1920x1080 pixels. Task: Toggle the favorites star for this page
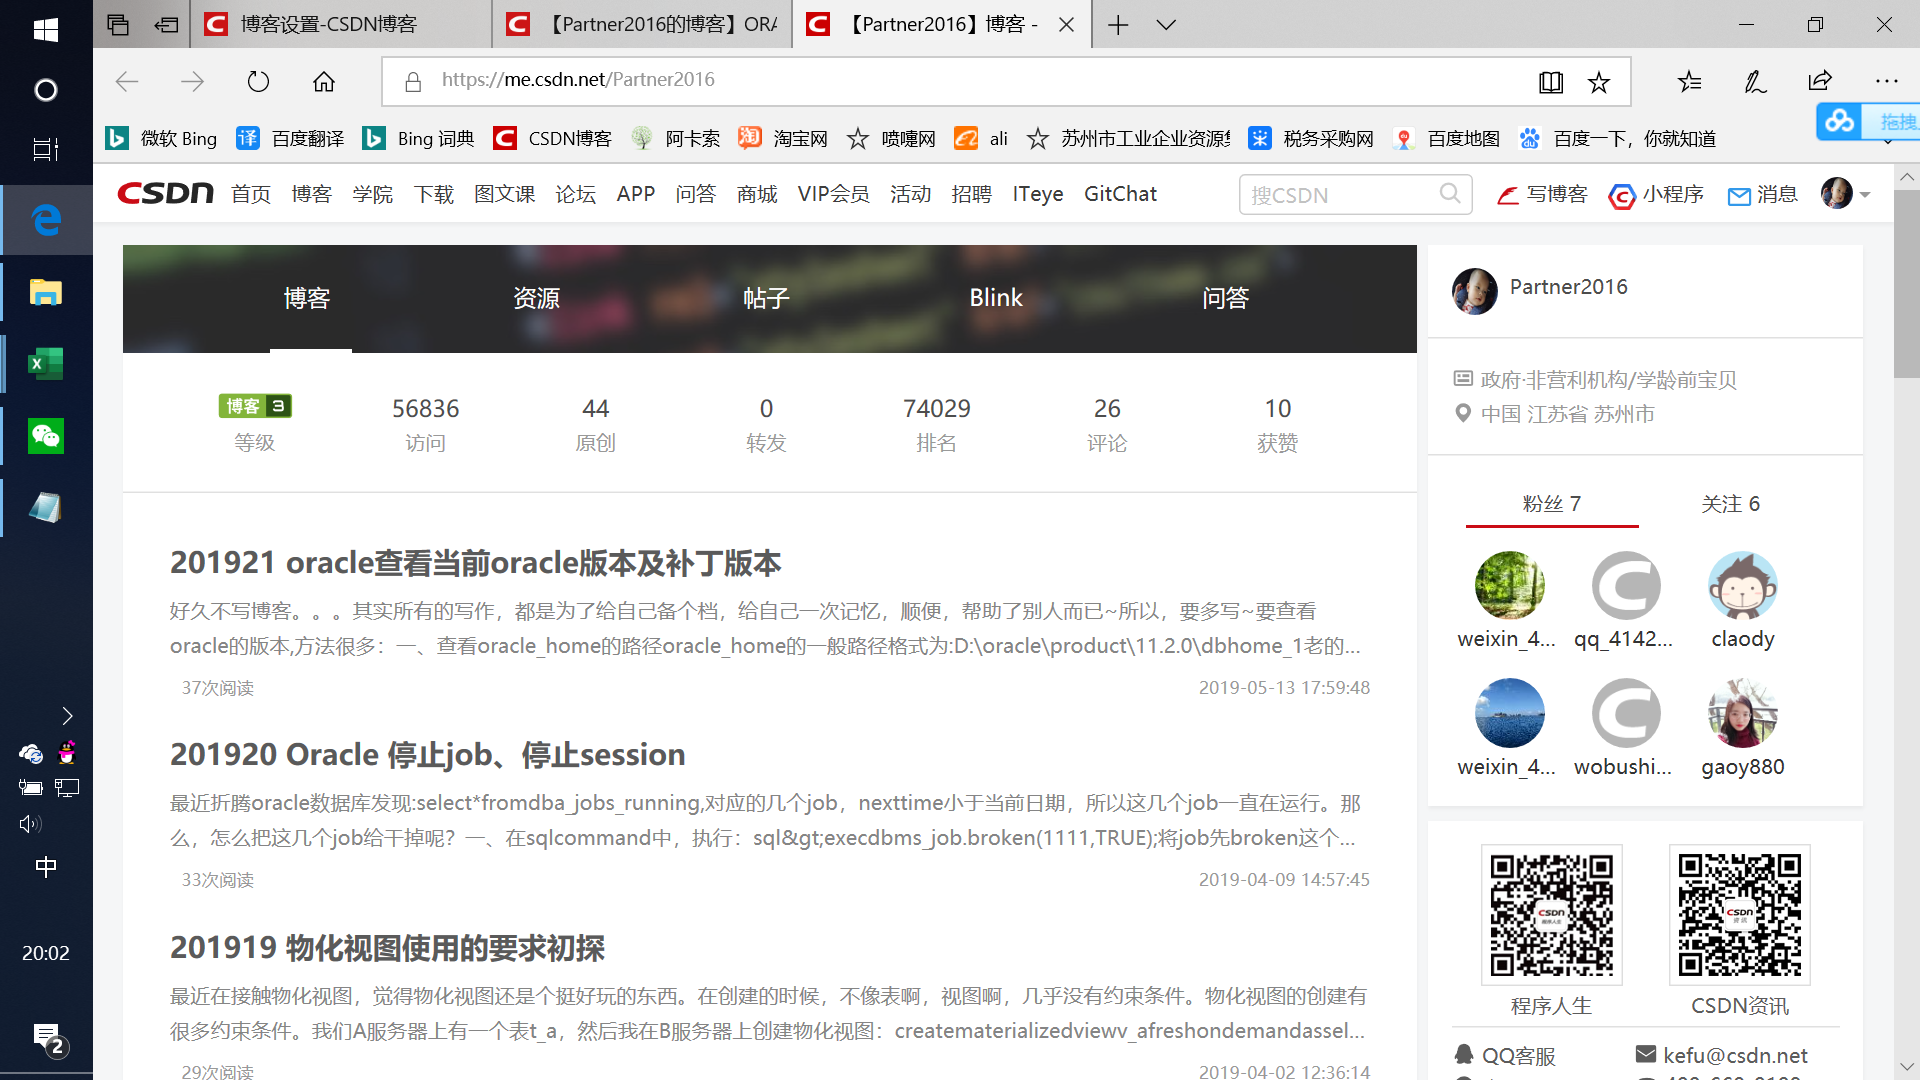(1599, 82)
